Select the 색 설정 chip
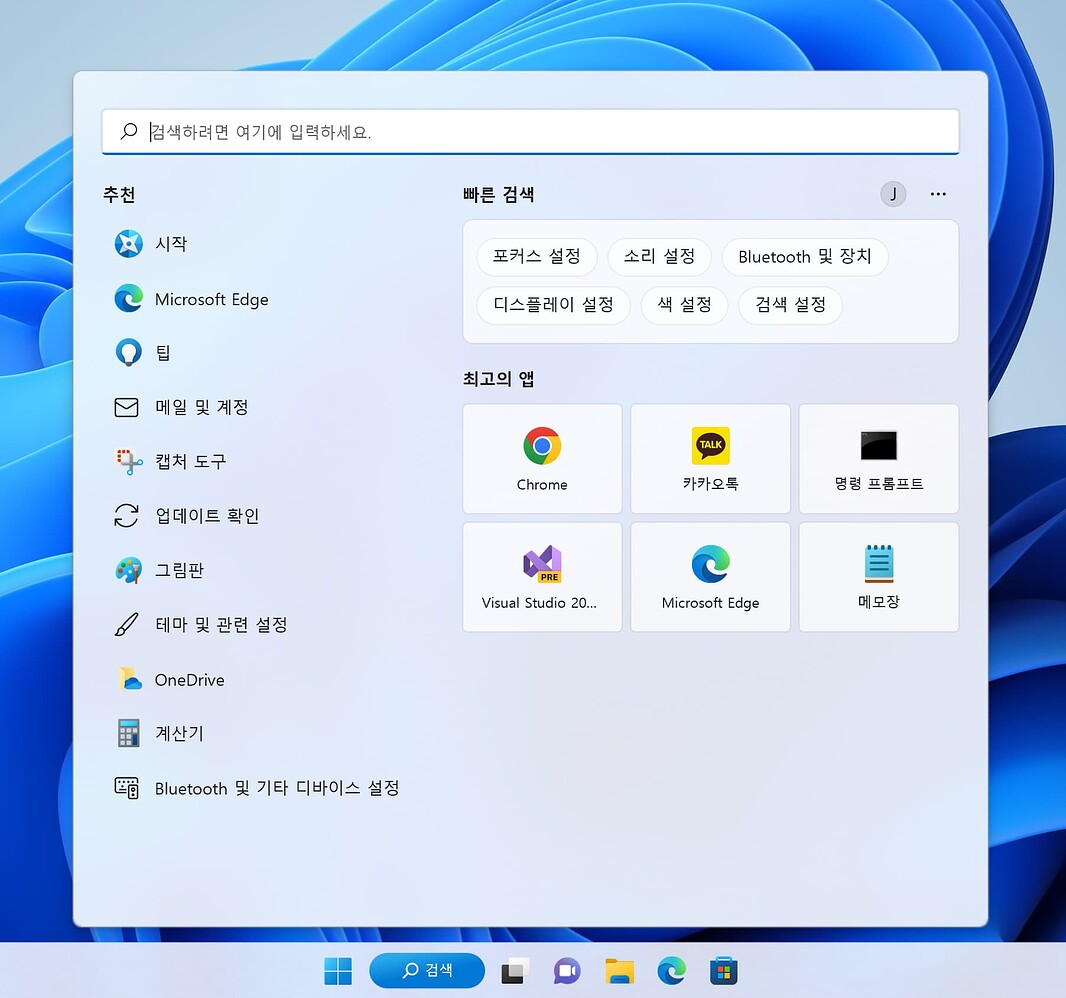 685,305
